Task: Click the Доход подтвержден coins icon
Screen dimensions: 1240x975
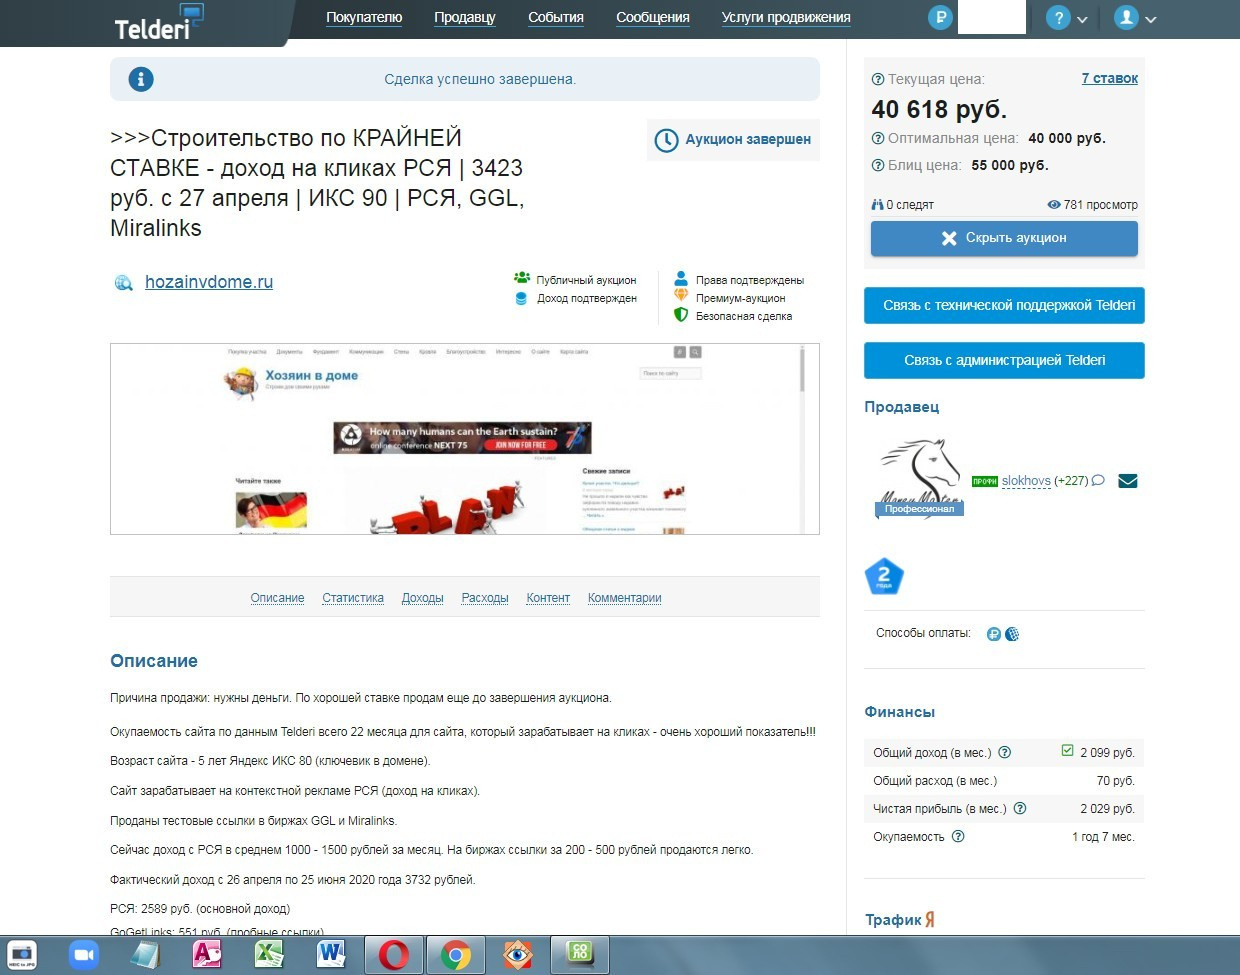Action: point(521,298)
